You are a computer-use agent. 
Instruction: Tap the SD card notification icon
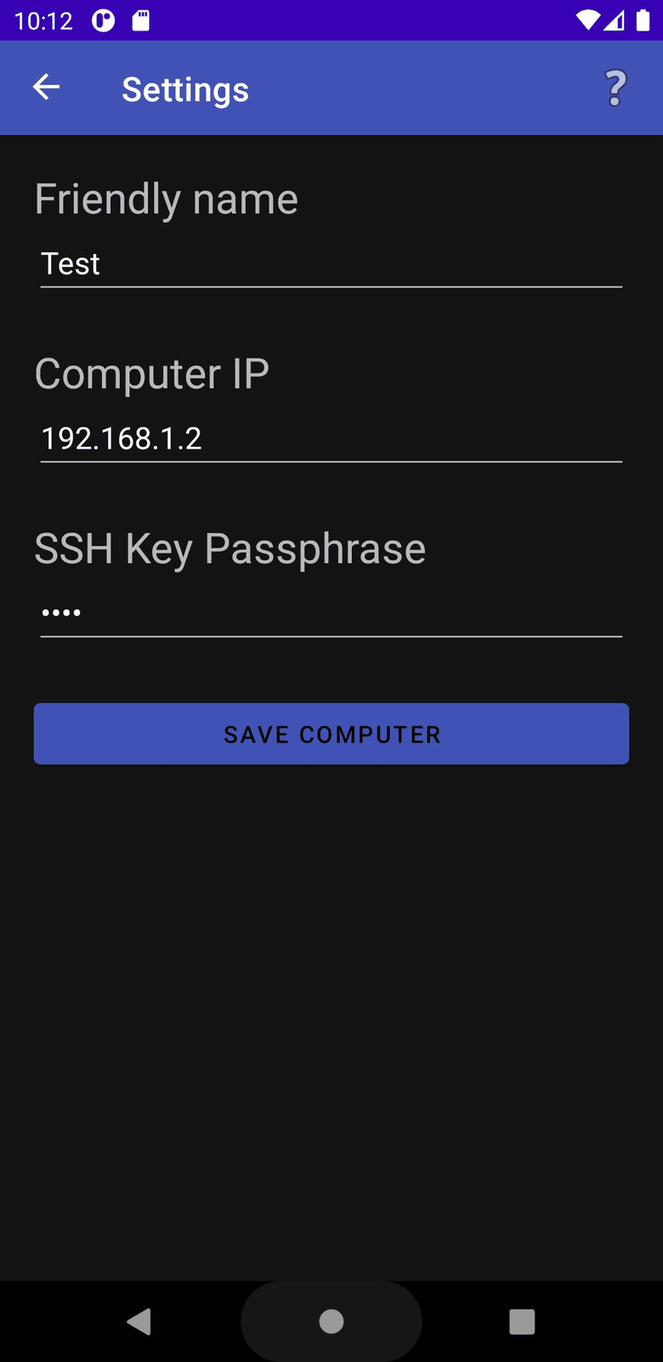click(140, 18)
